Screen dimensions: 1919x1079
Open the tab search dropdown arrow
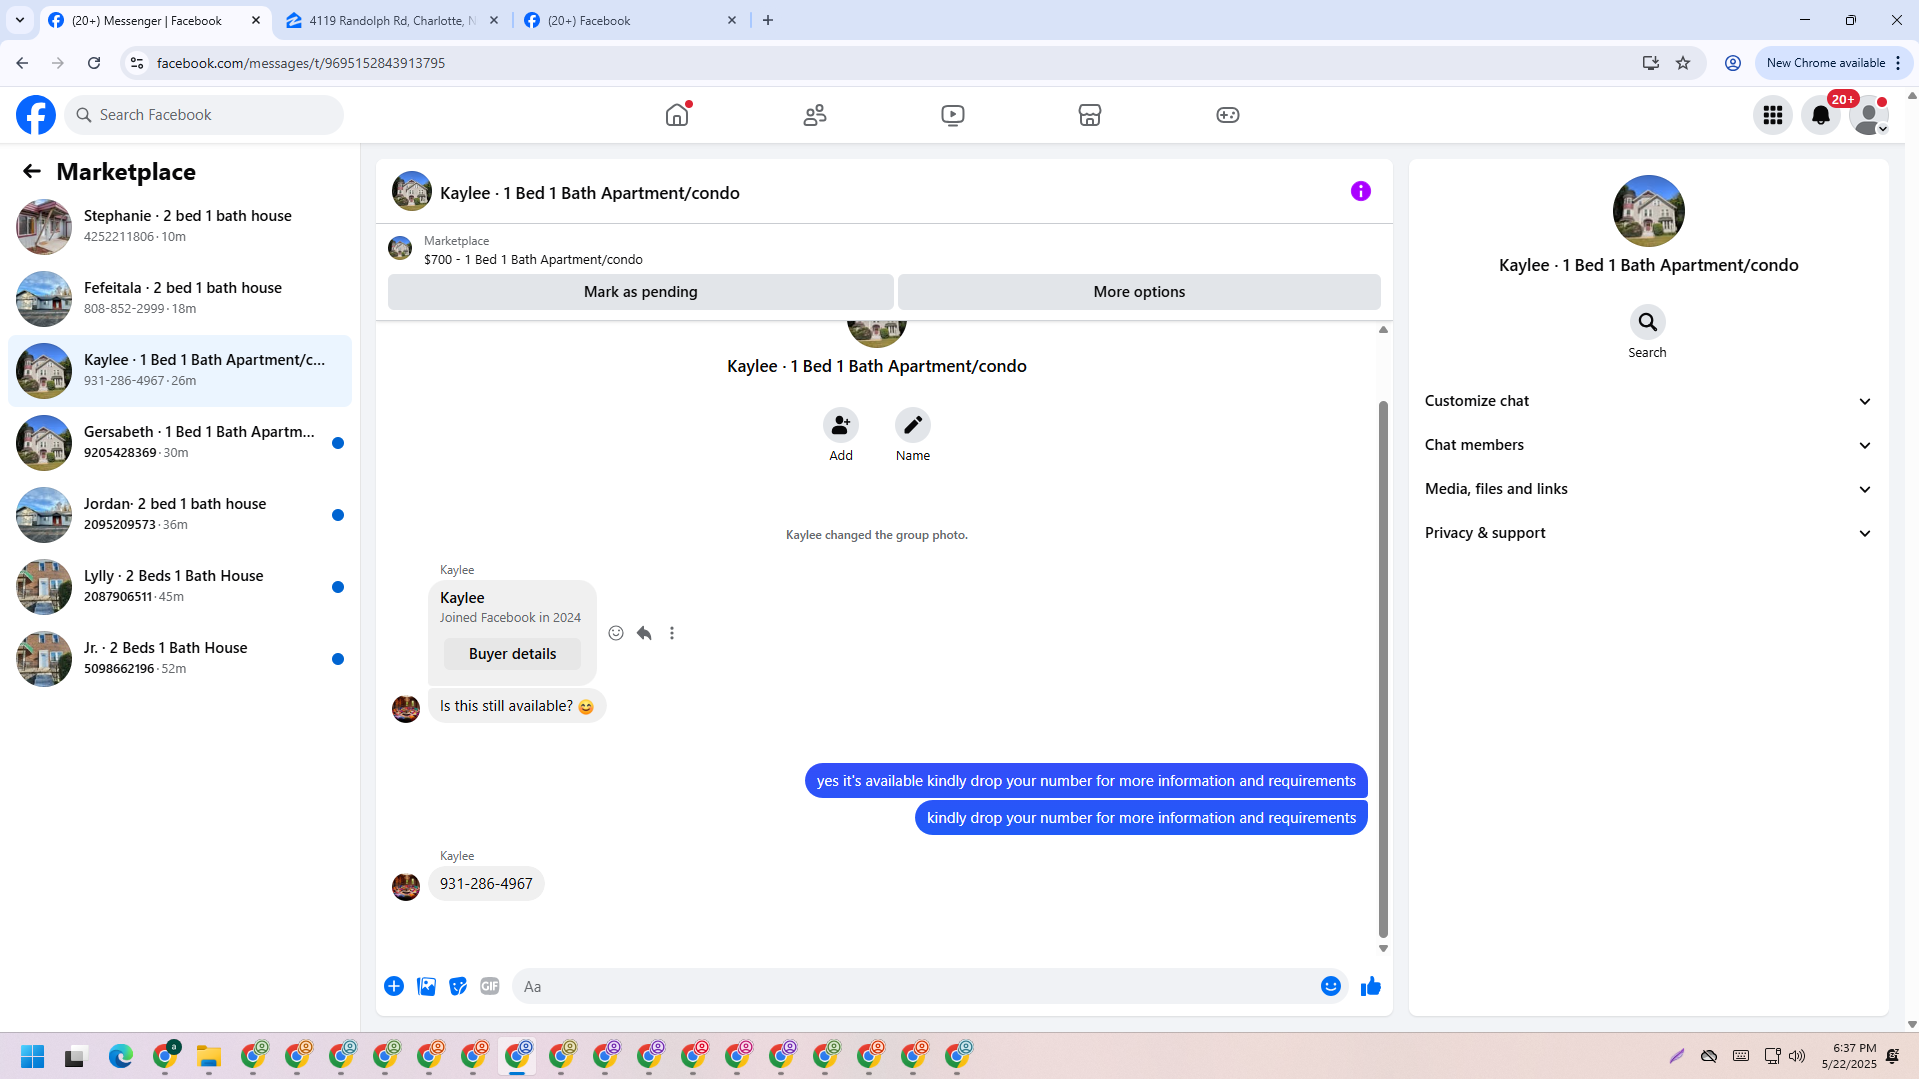click(20, 20)
